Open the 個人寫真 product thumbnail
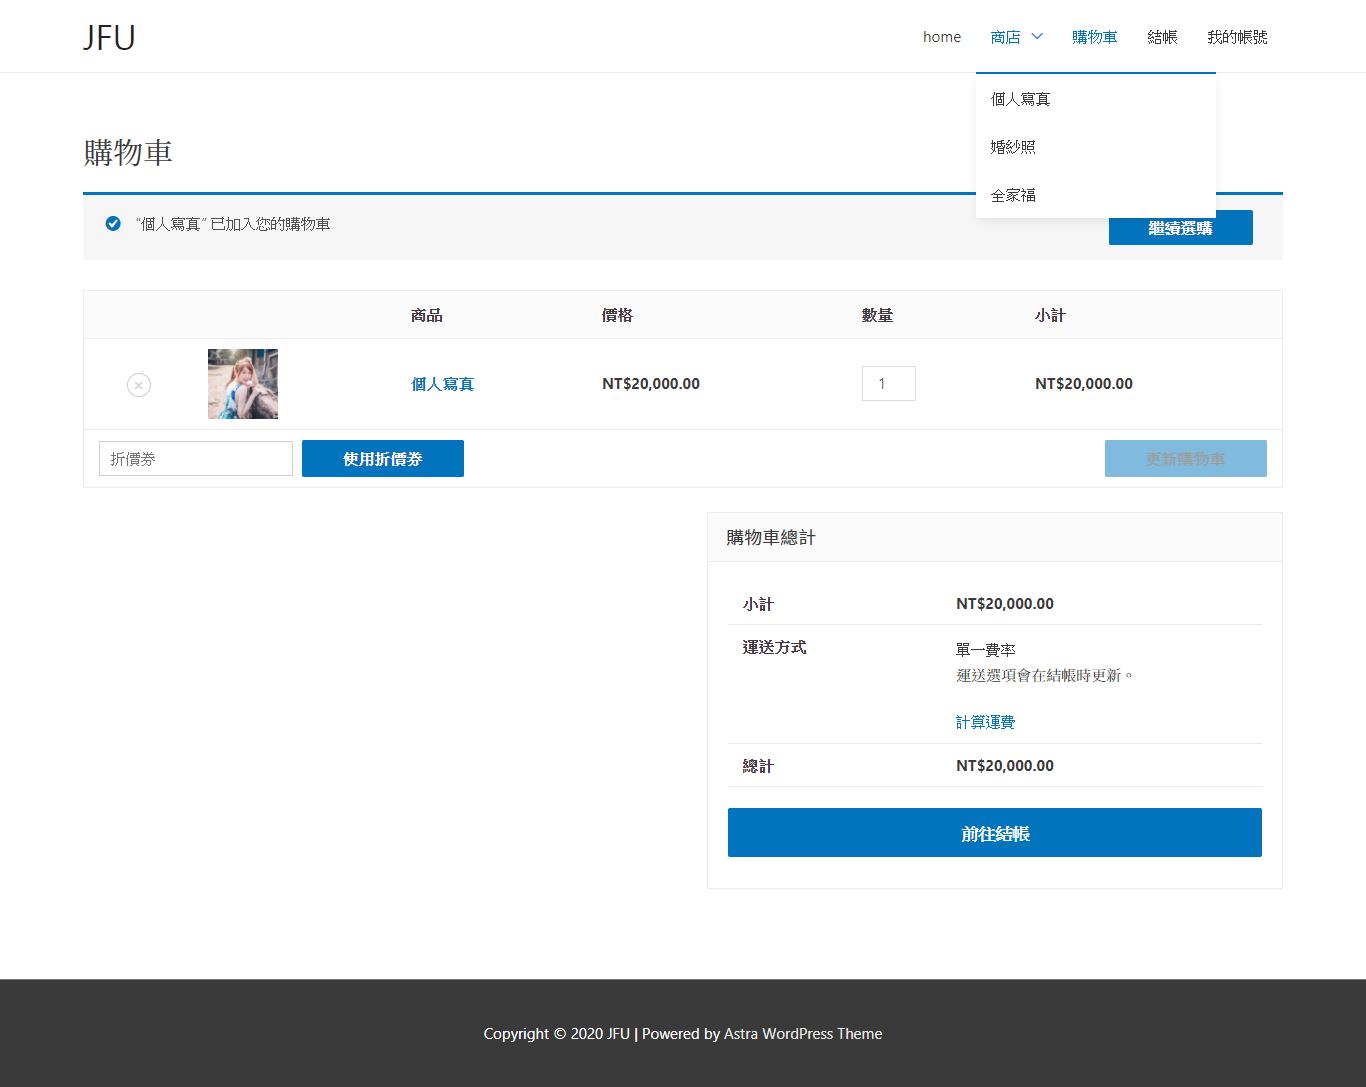The image size is (1366, 1087). tap(243, 384)
